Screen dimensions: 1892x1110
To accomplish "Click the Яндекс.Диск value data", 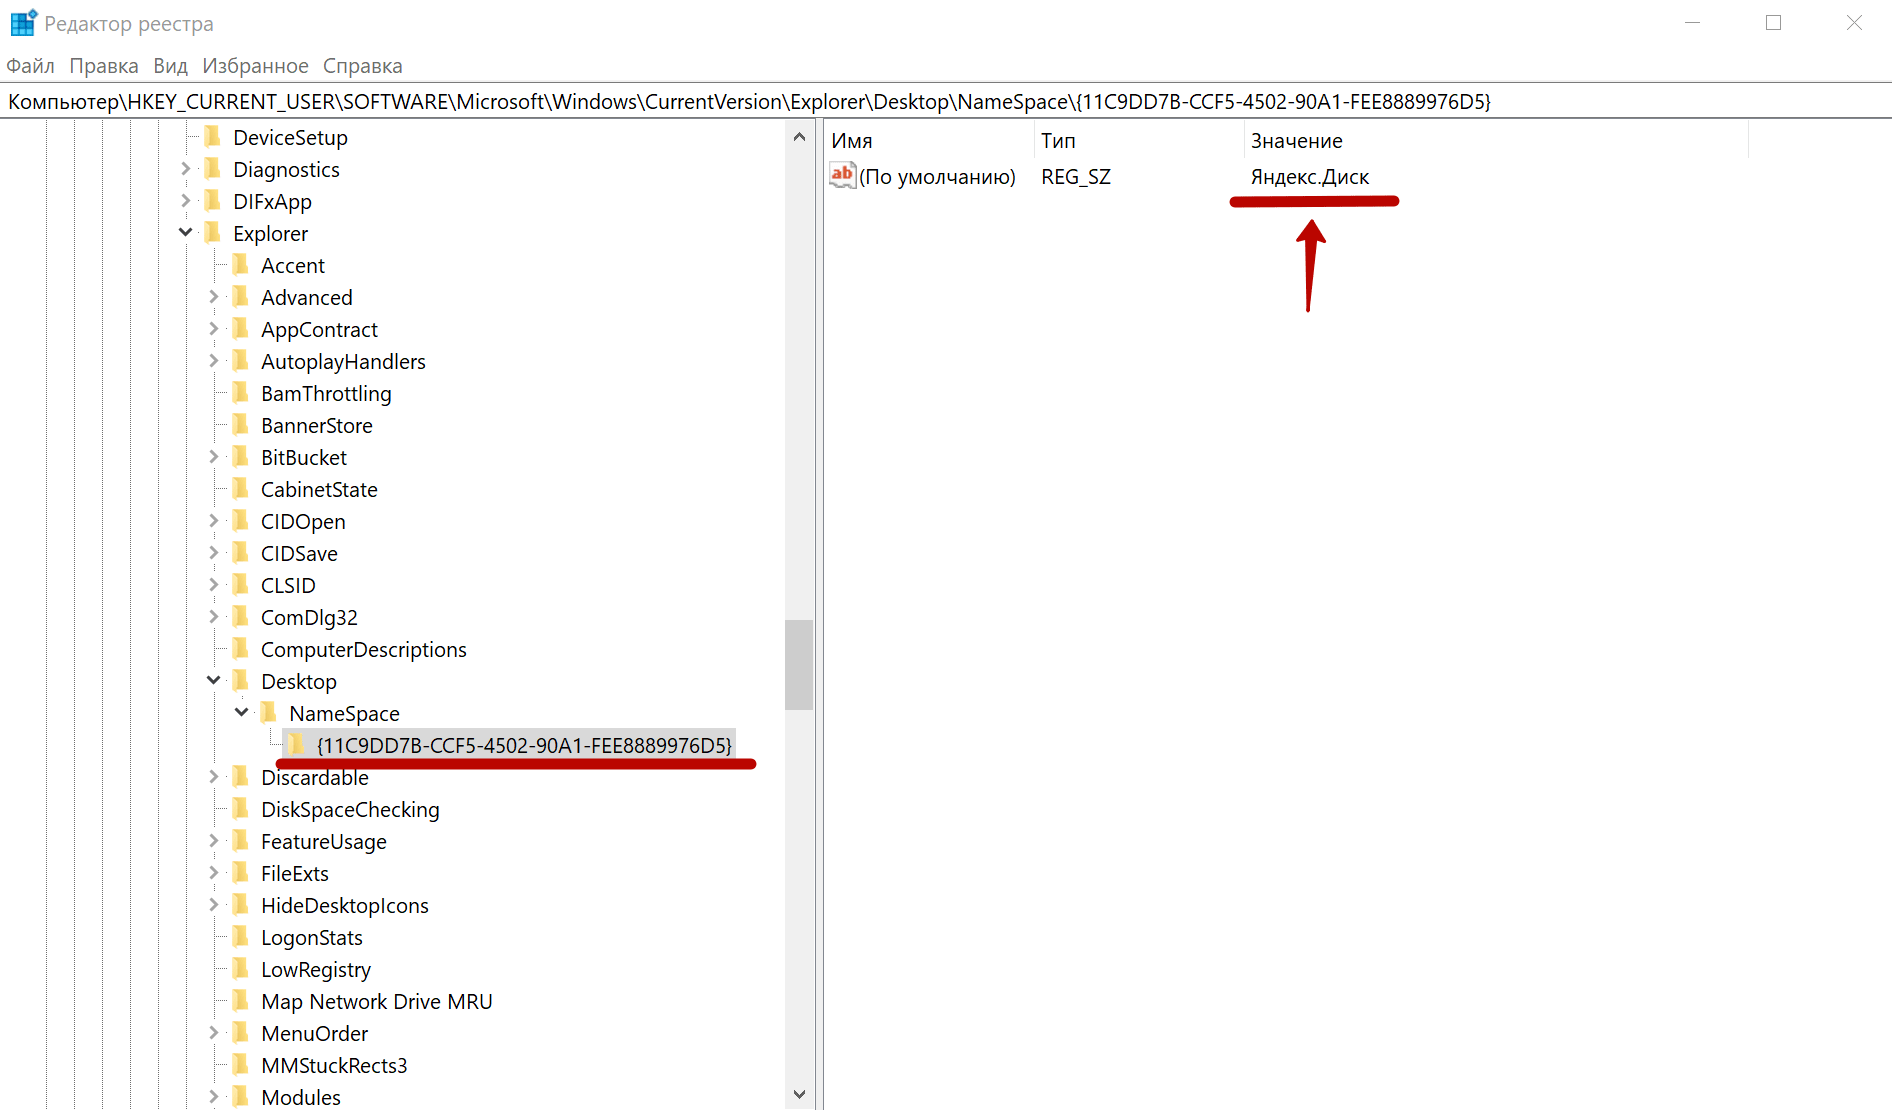I will pyautogui.click(x=1310, y=177).
